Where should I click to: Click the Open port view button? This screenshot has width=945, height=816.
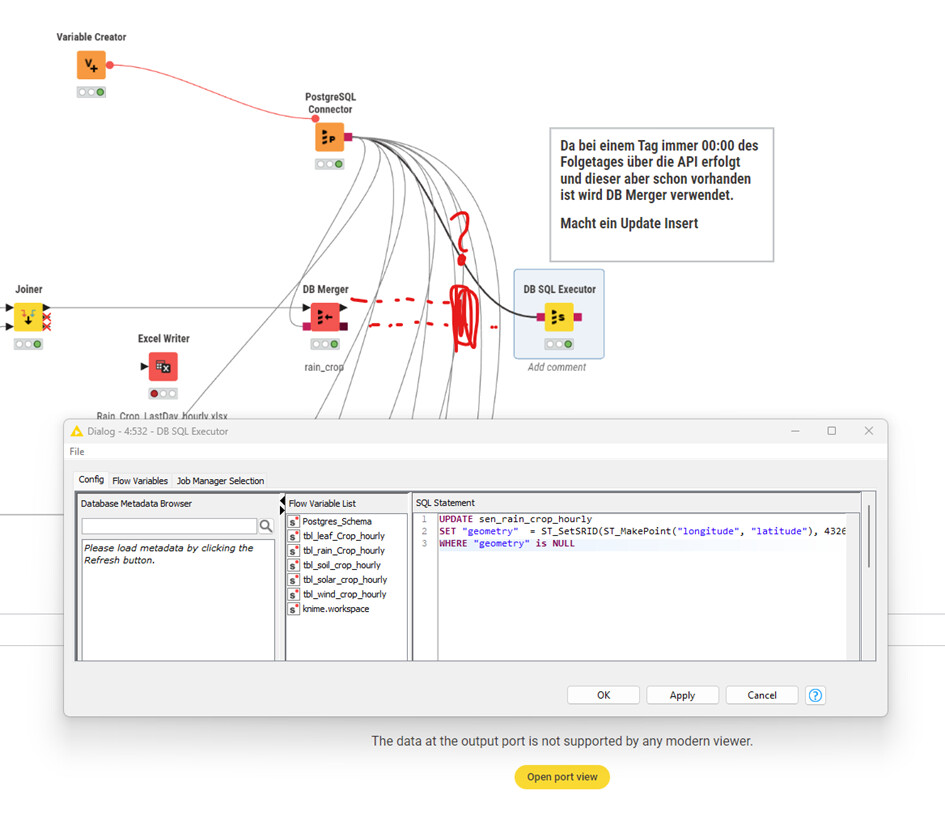tap(562, 777)
